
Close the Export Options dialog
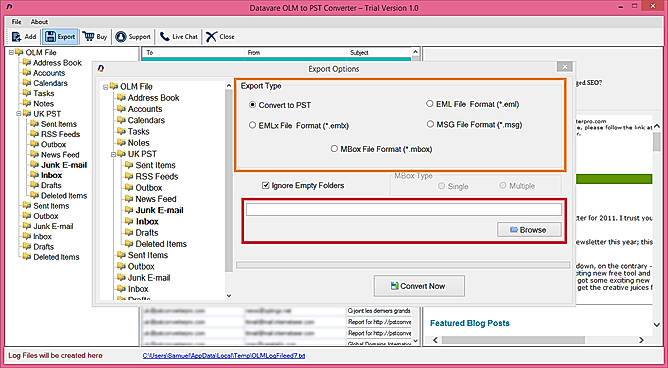(x=564, y=67)
